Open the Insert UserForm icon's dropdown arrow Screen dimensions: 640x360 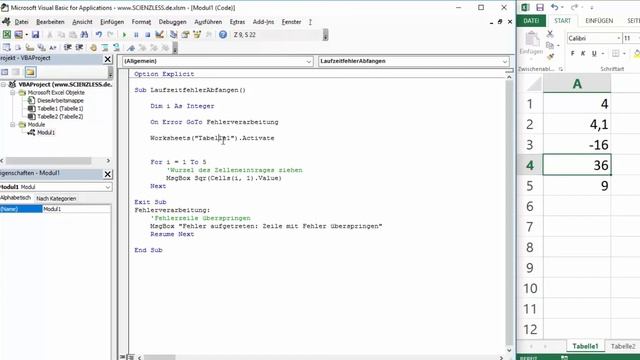[26, 35]
